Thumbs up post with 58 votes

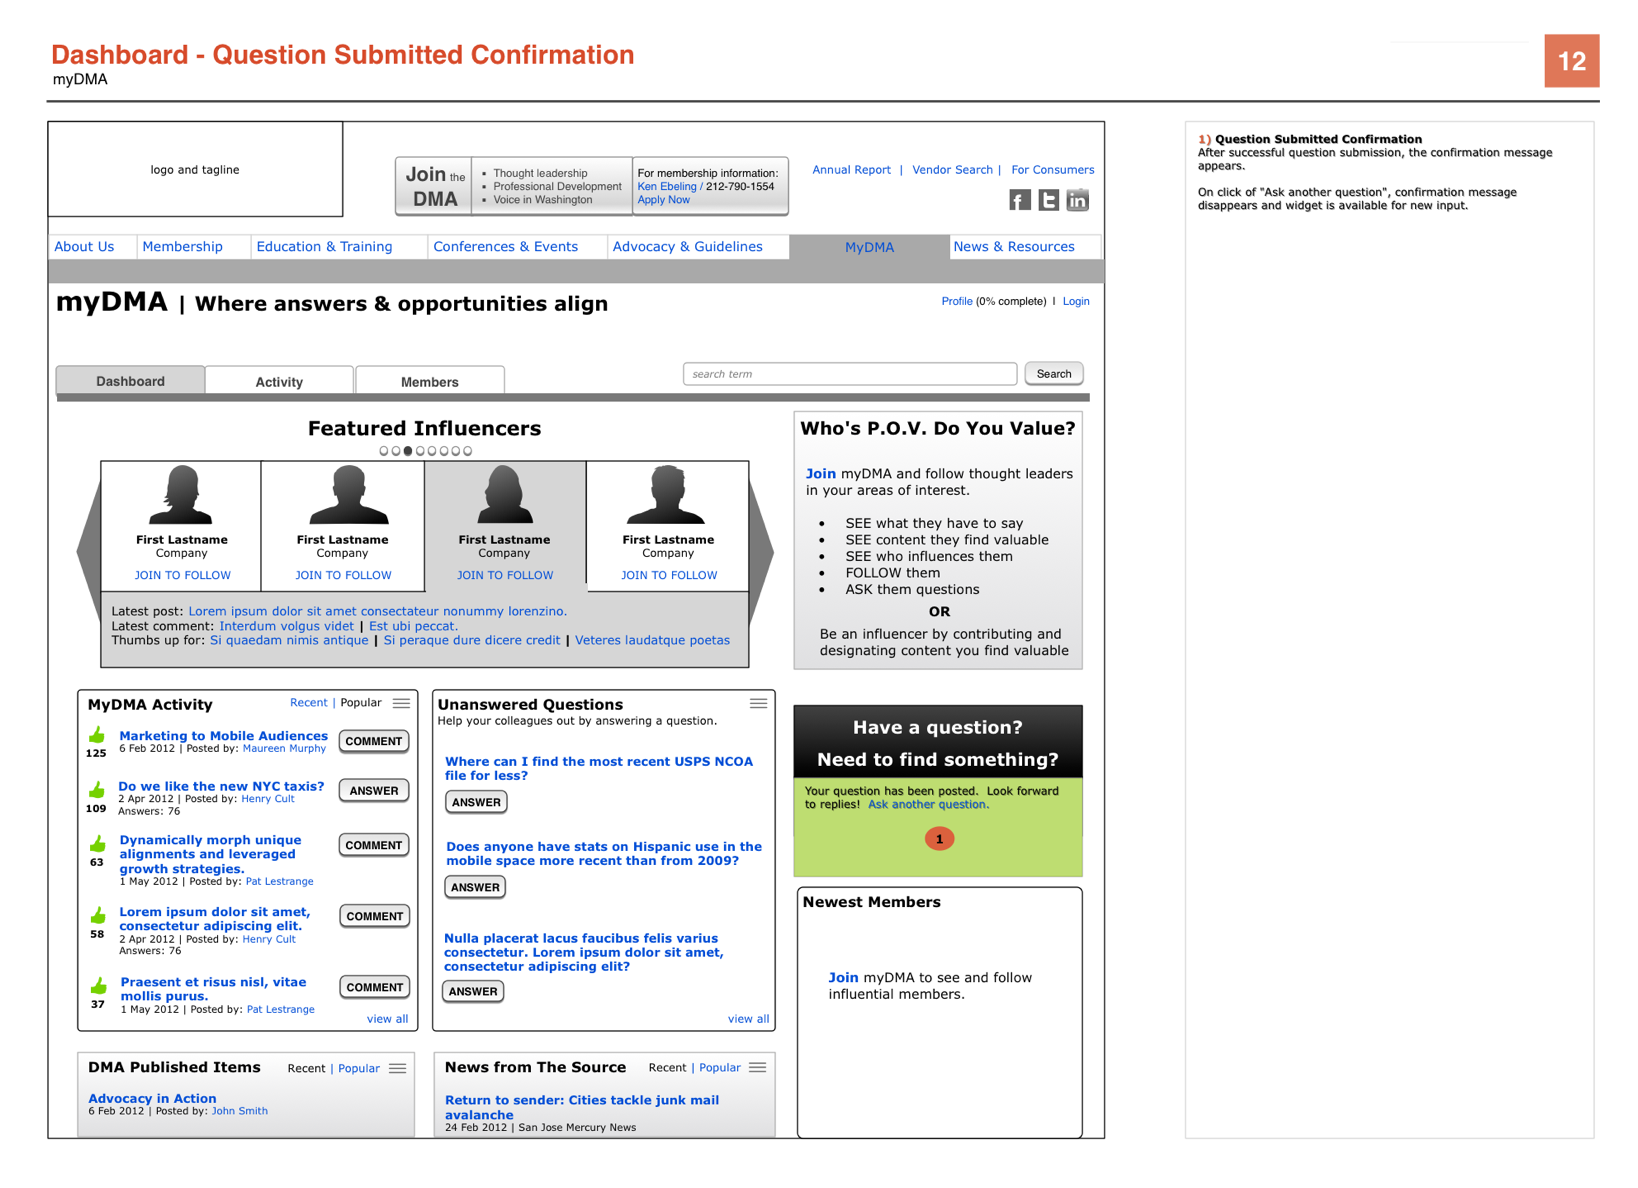pyautogui.click(x=98, y=916)
